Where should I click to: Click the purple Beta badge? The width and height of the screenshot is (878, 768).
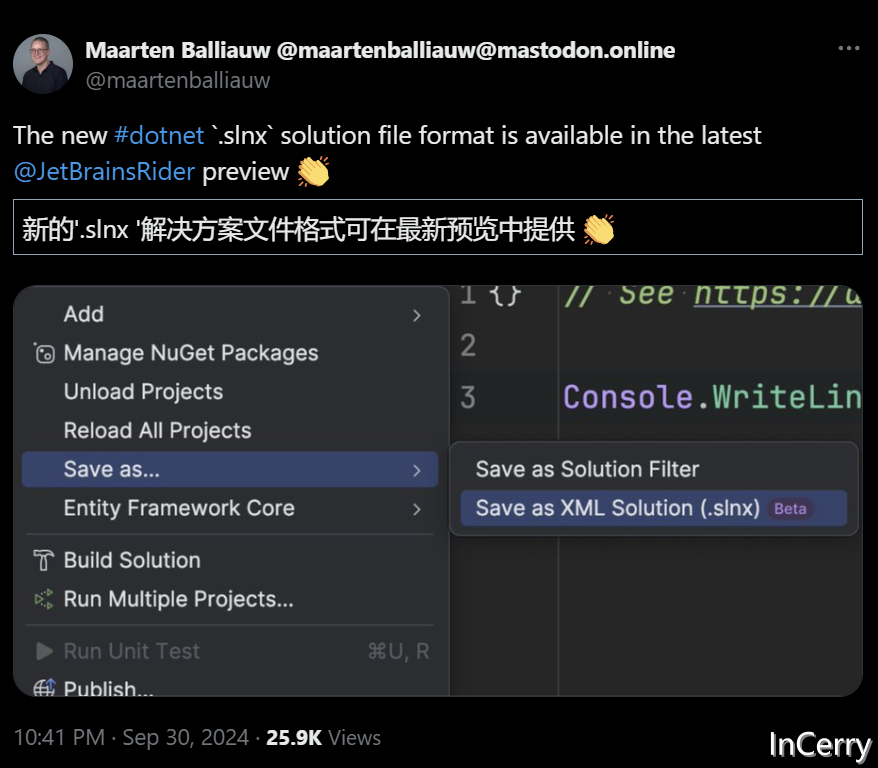click(790, 509)
